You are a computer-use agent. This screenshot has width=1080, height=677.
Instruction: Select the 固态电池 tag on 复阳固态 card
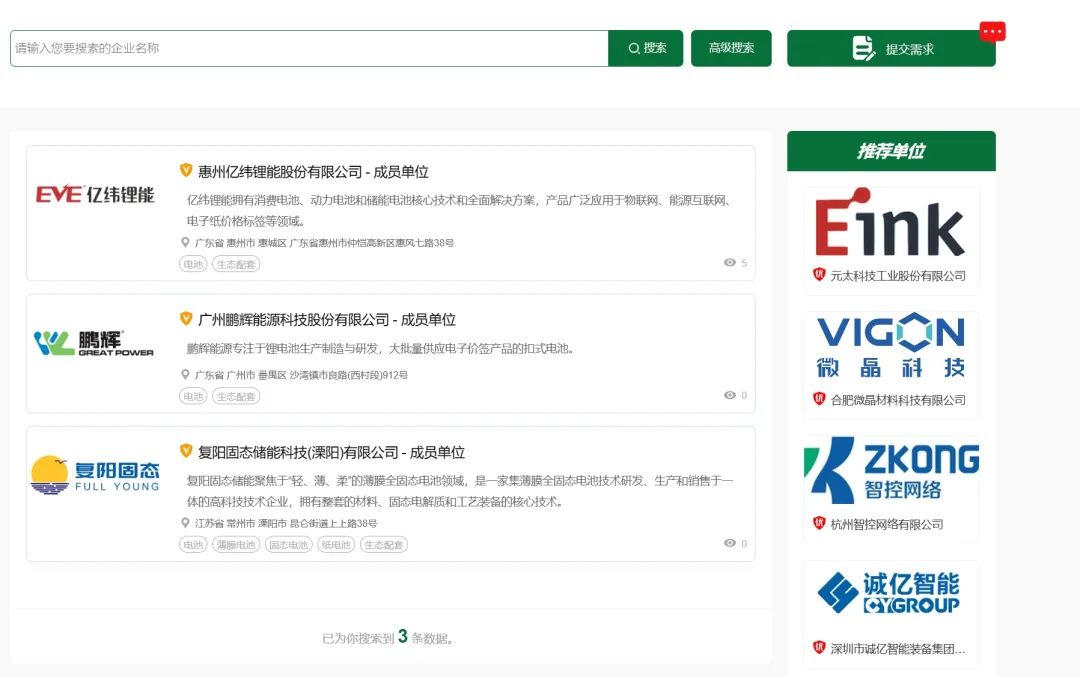(289, 544)
